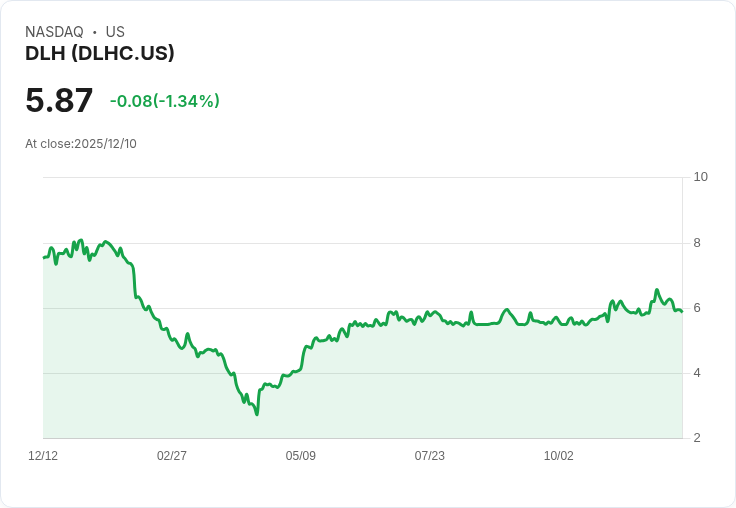This screenshot has width=736, height=508.
Task: Select the At close date text
Action: click(81, 143)
